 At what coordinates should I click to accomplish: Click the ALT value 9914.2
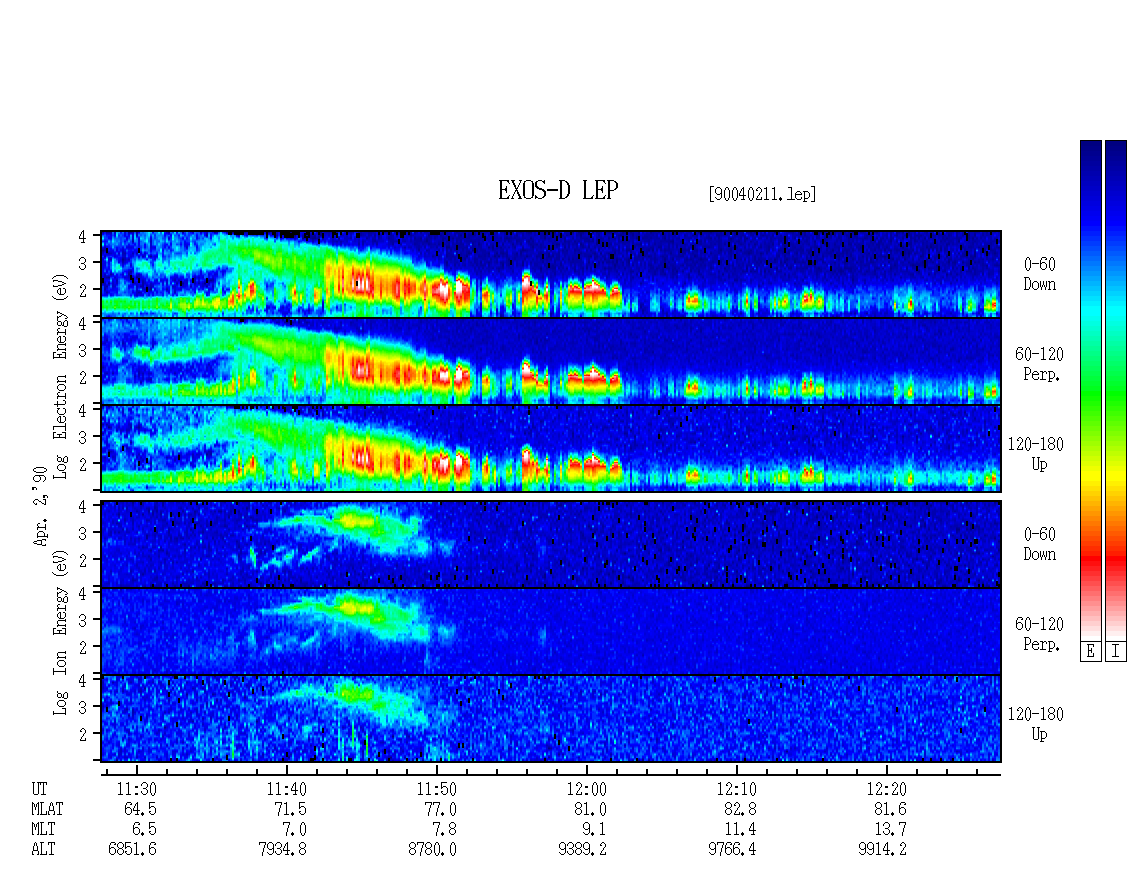pos(882,850)
